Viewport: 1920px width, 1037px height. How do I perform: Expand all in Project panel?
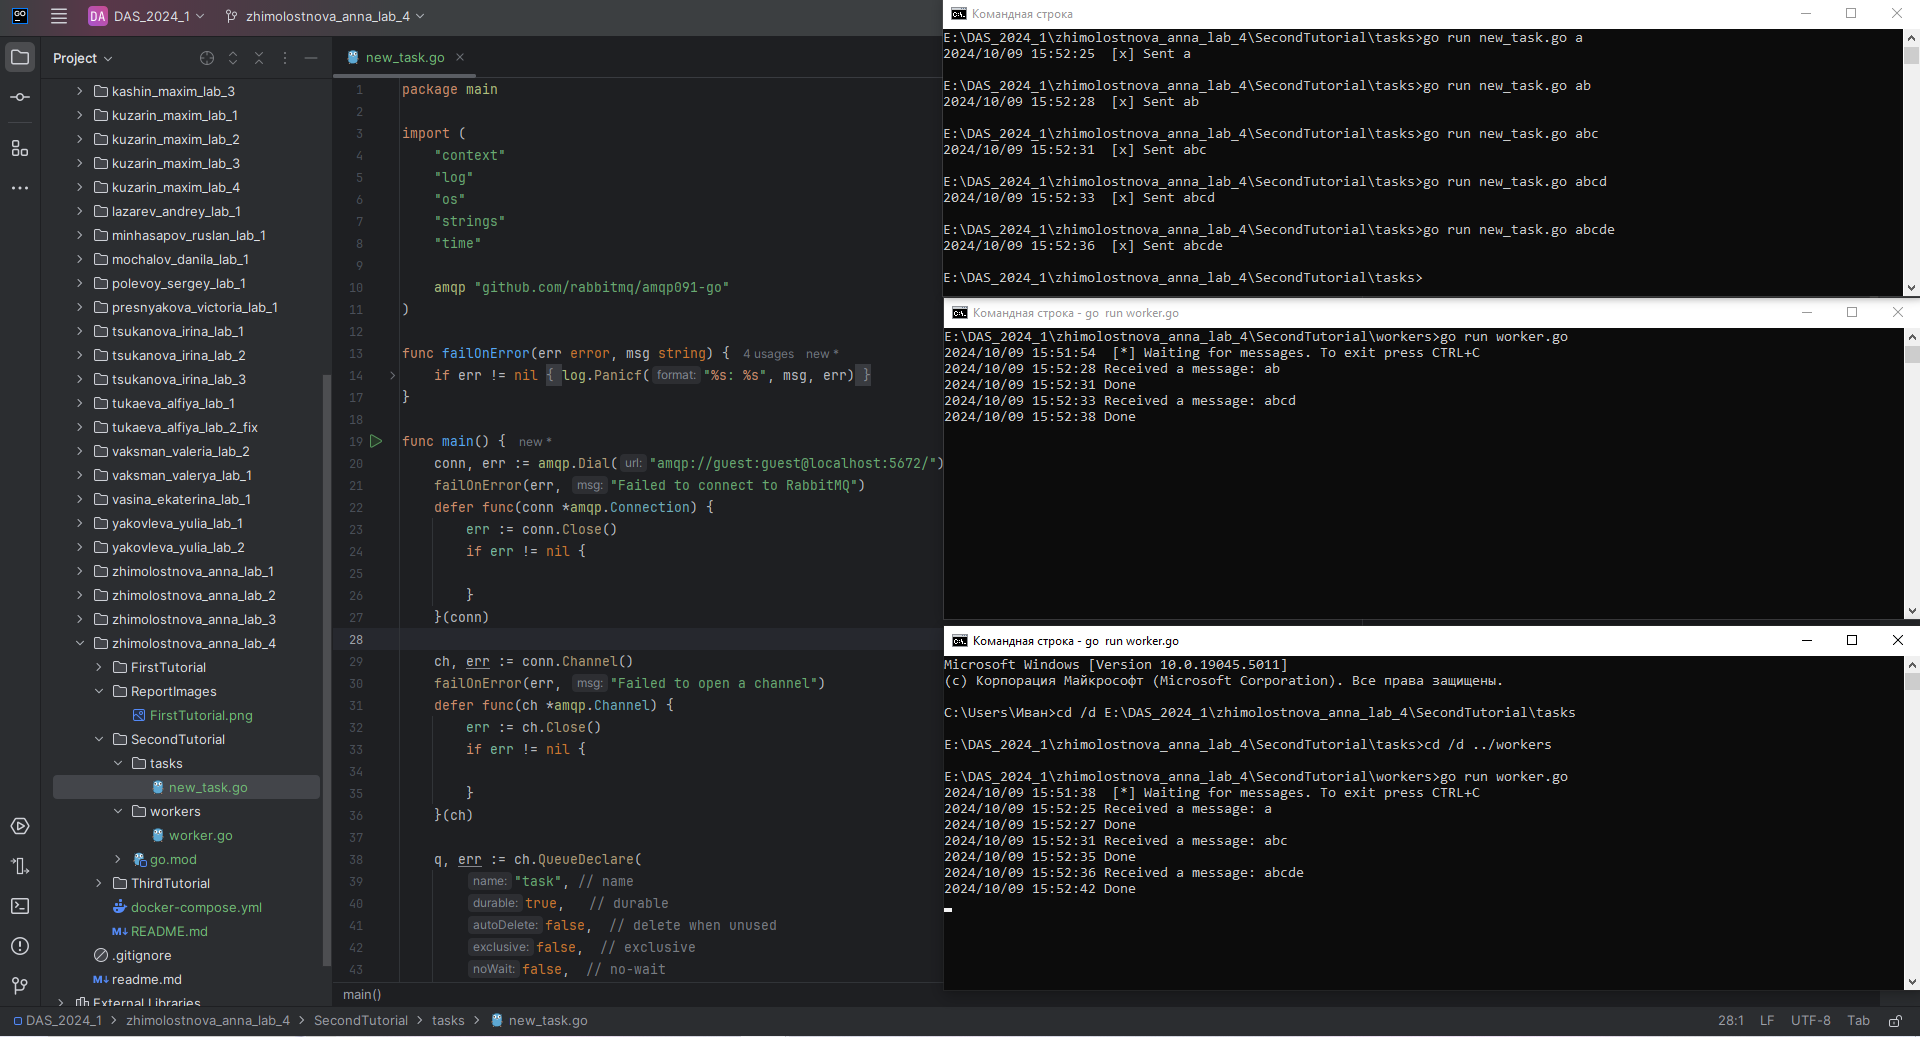[233, 58]
